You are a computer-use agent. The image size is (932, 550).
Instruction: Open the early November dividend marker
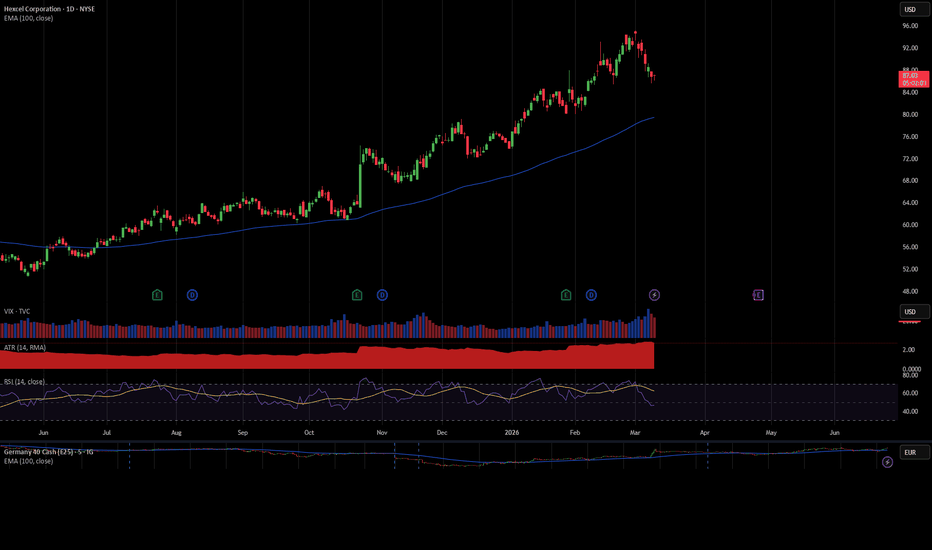[382, 295]
